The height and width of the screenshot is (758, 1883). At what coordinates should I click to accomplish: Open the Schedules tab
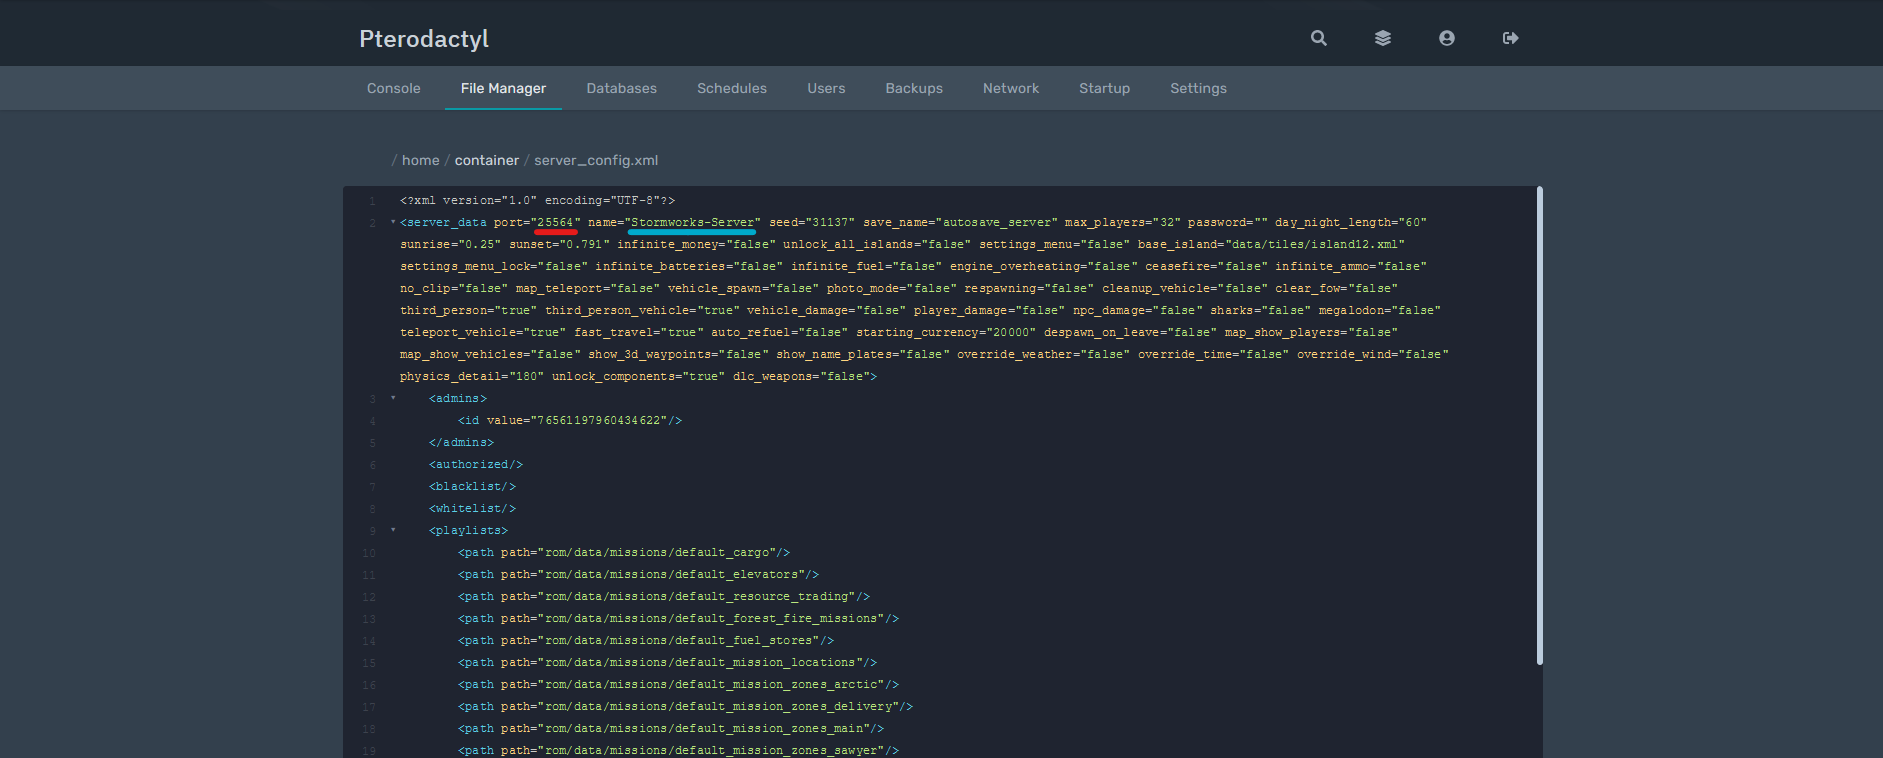[732, 88]
